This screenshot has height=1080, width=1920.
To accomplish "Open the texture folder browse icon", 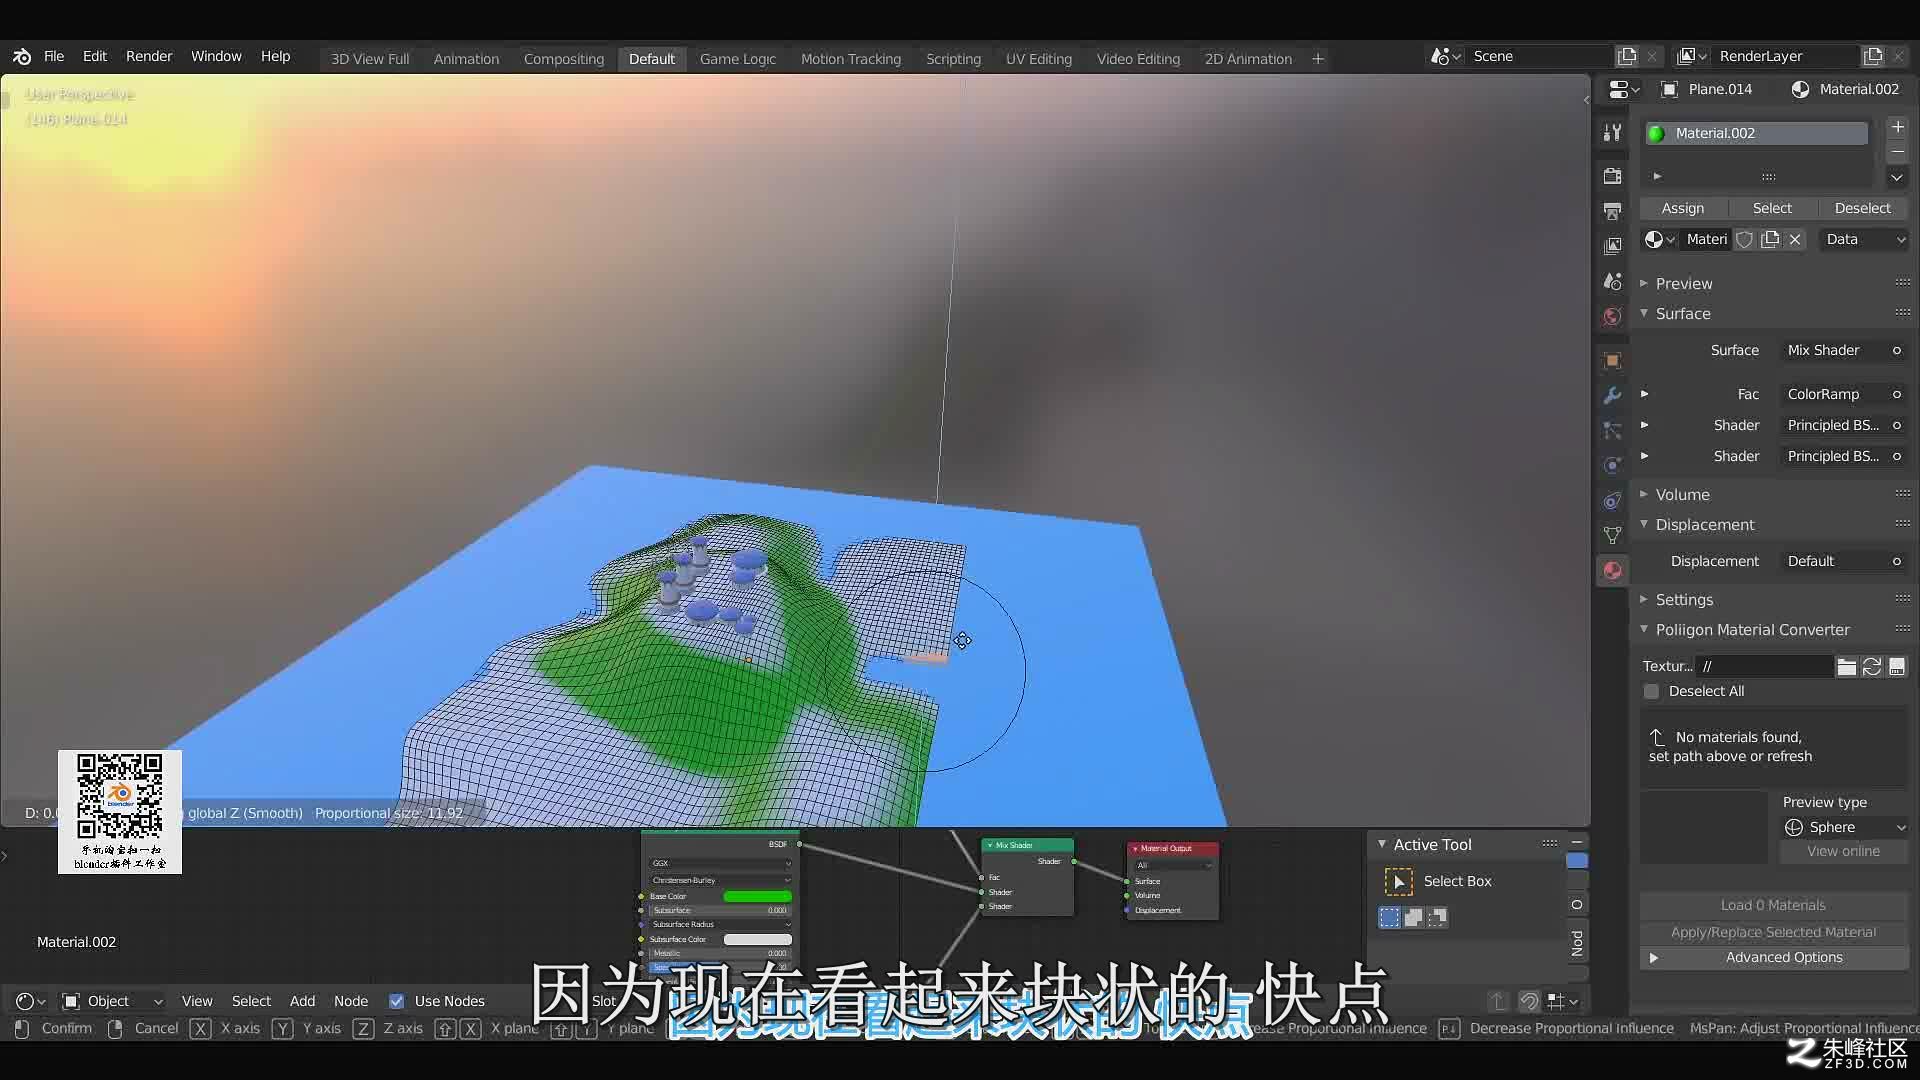I will click(1846, 666).
